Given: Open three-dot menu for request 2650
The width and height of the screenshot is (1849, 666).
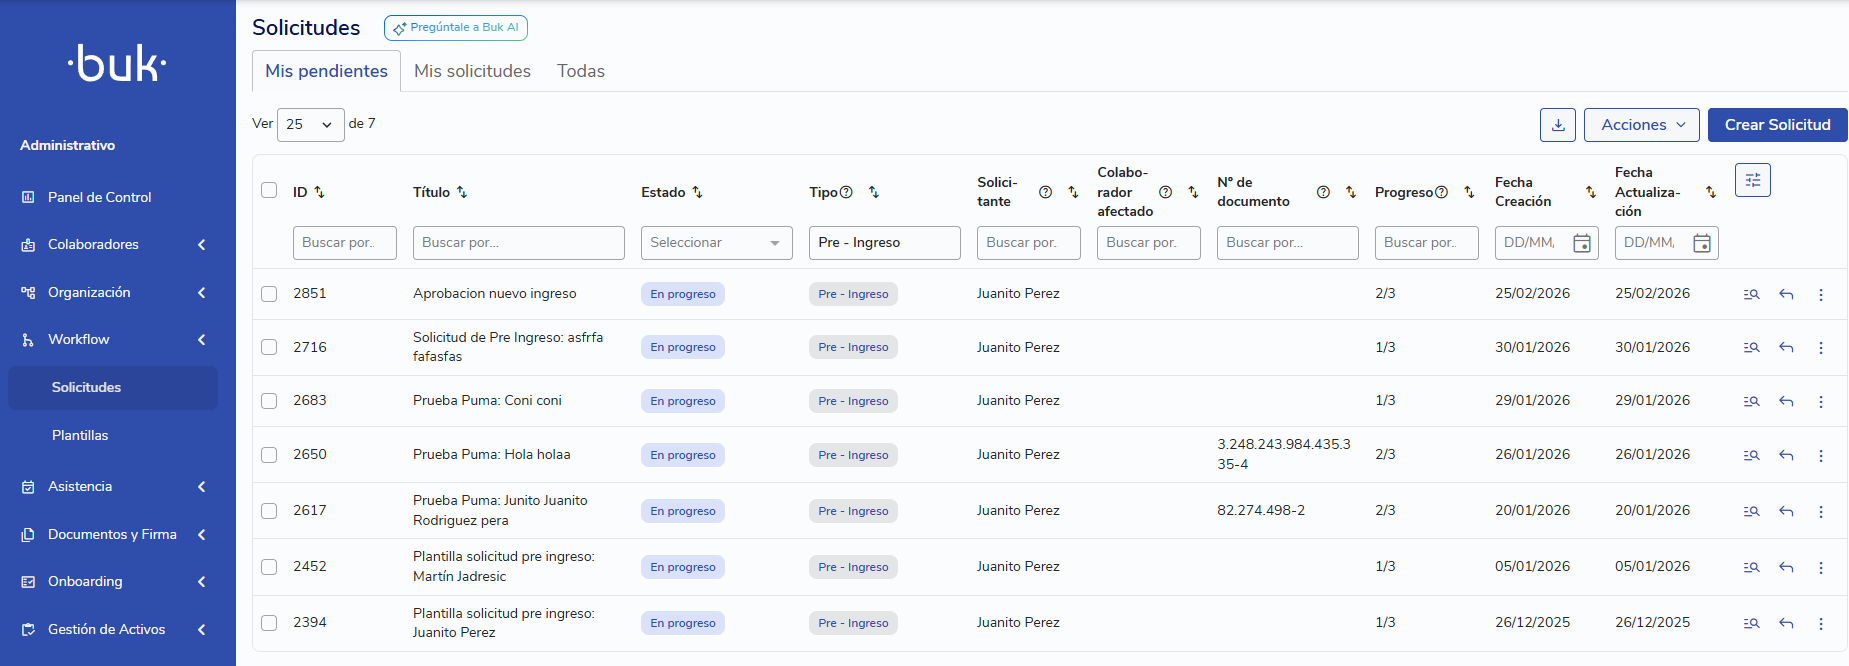Looking at the screenshot, I should point(1820,455).
